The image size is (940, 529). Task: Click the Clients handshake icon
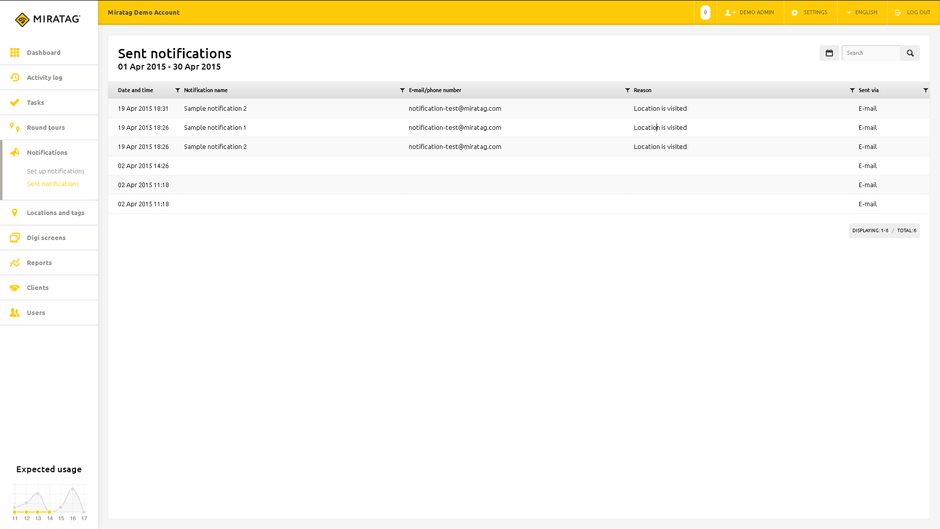[x=14, y=288]
